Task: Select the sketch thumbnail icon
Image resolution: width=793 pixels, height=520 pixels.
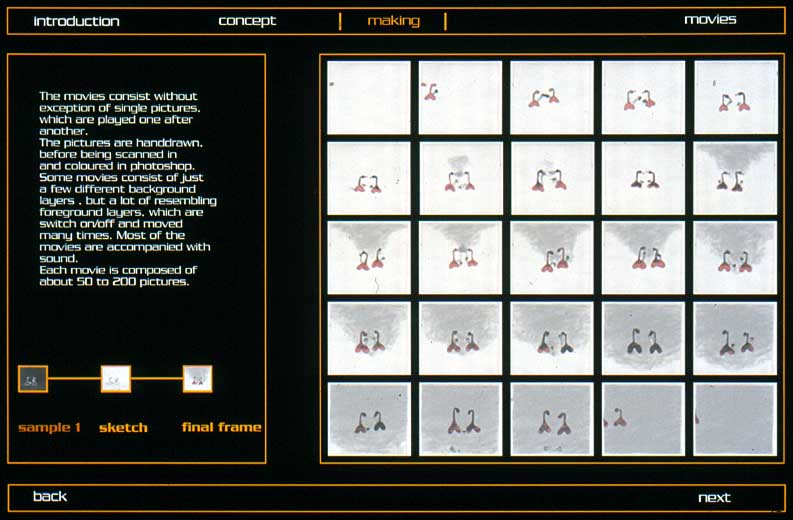Action: pyautogui.click(x=116, y=379)
